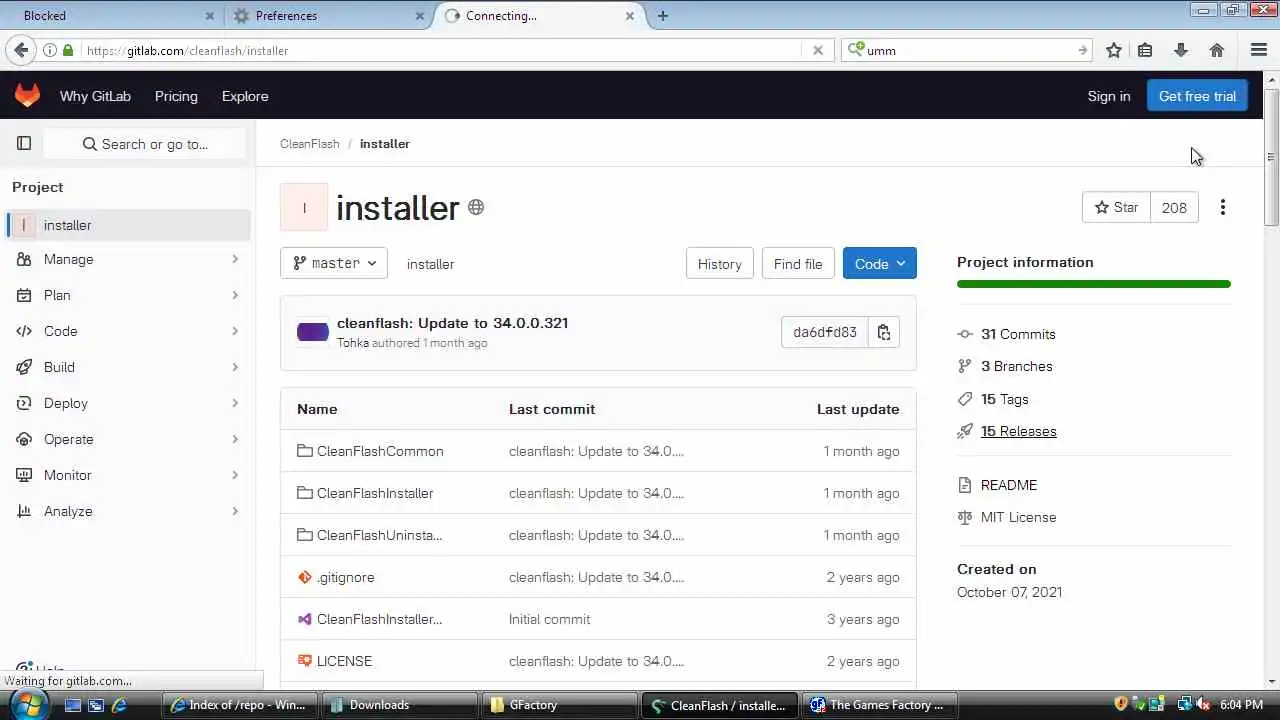Open Why GitLab menu item
The width and height of the screenshot is (1280, 720).
95,96
